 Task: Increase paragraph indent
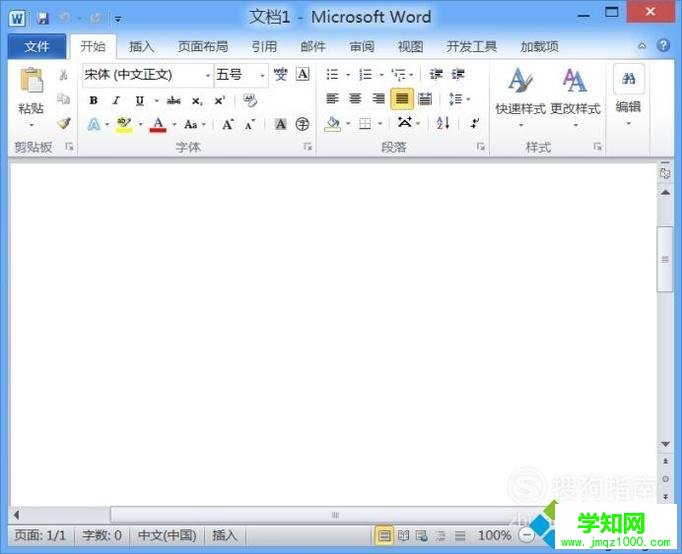coord(458,74)
